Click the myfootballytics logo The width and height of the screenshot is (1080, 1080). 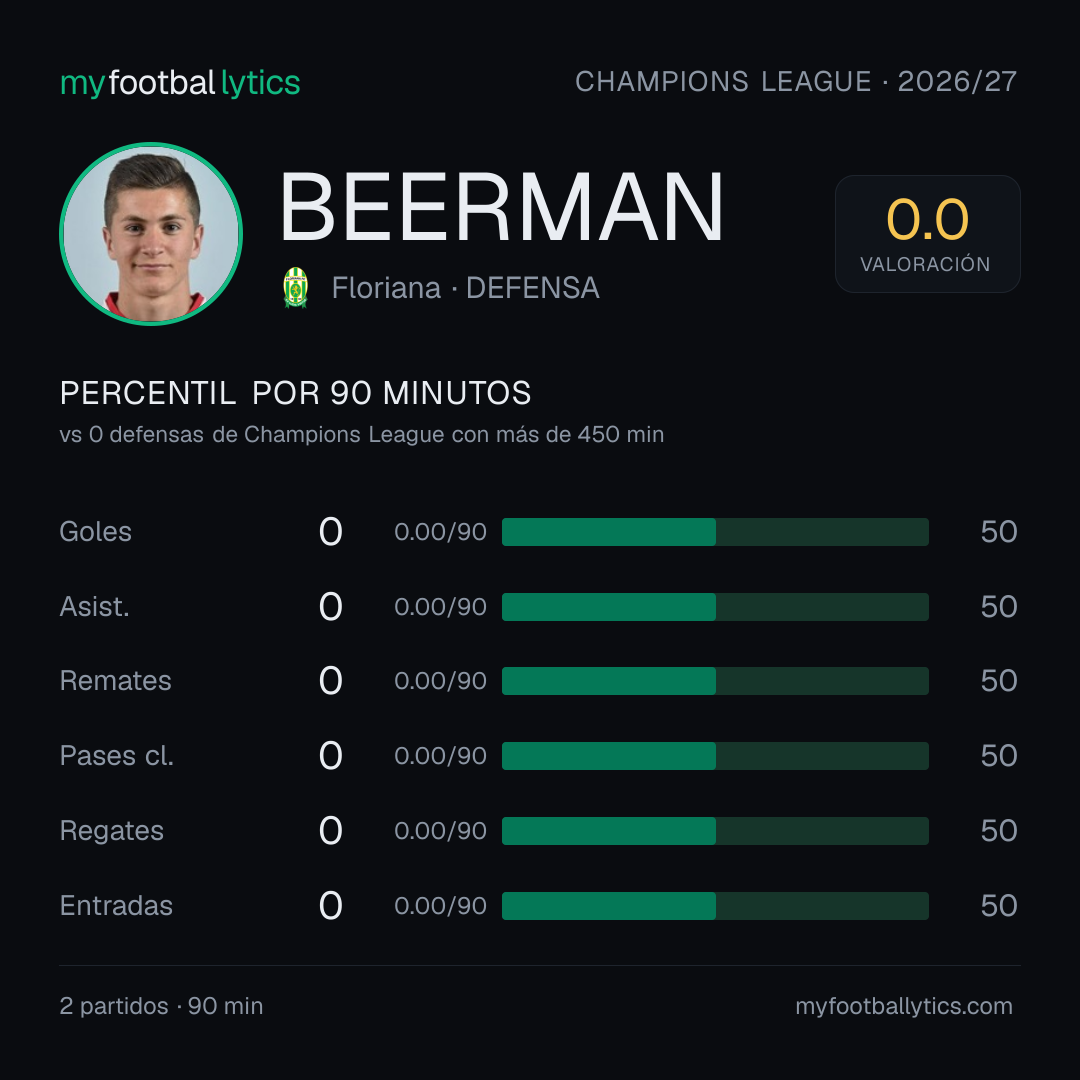(180, 83)
